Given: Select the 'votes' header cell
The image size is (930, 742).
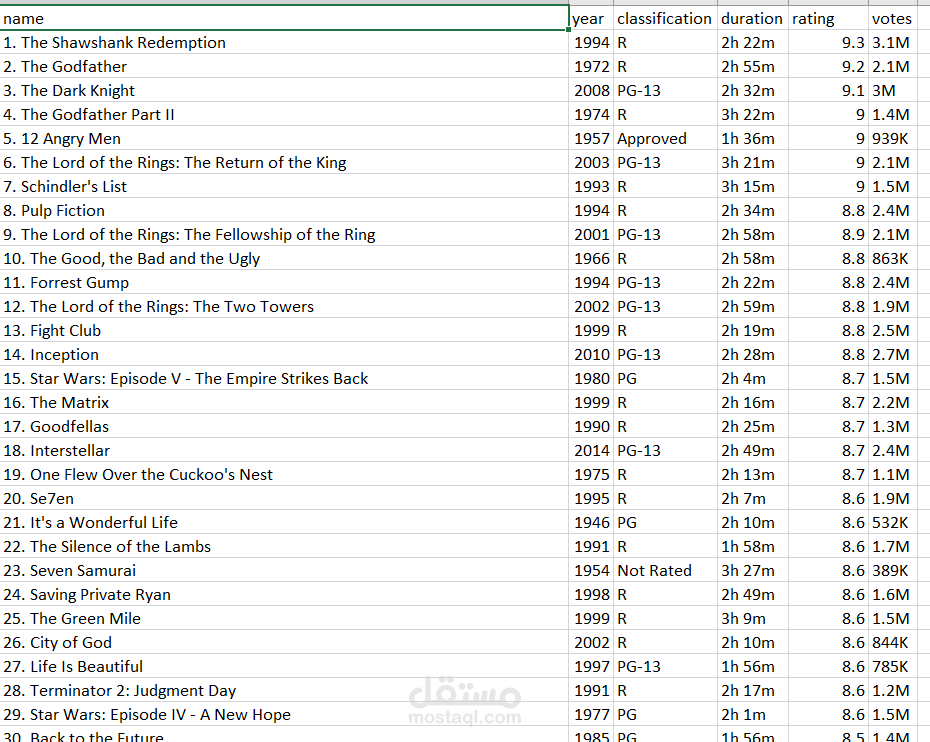Looking at the screenshot, I should tap(893, 18).
